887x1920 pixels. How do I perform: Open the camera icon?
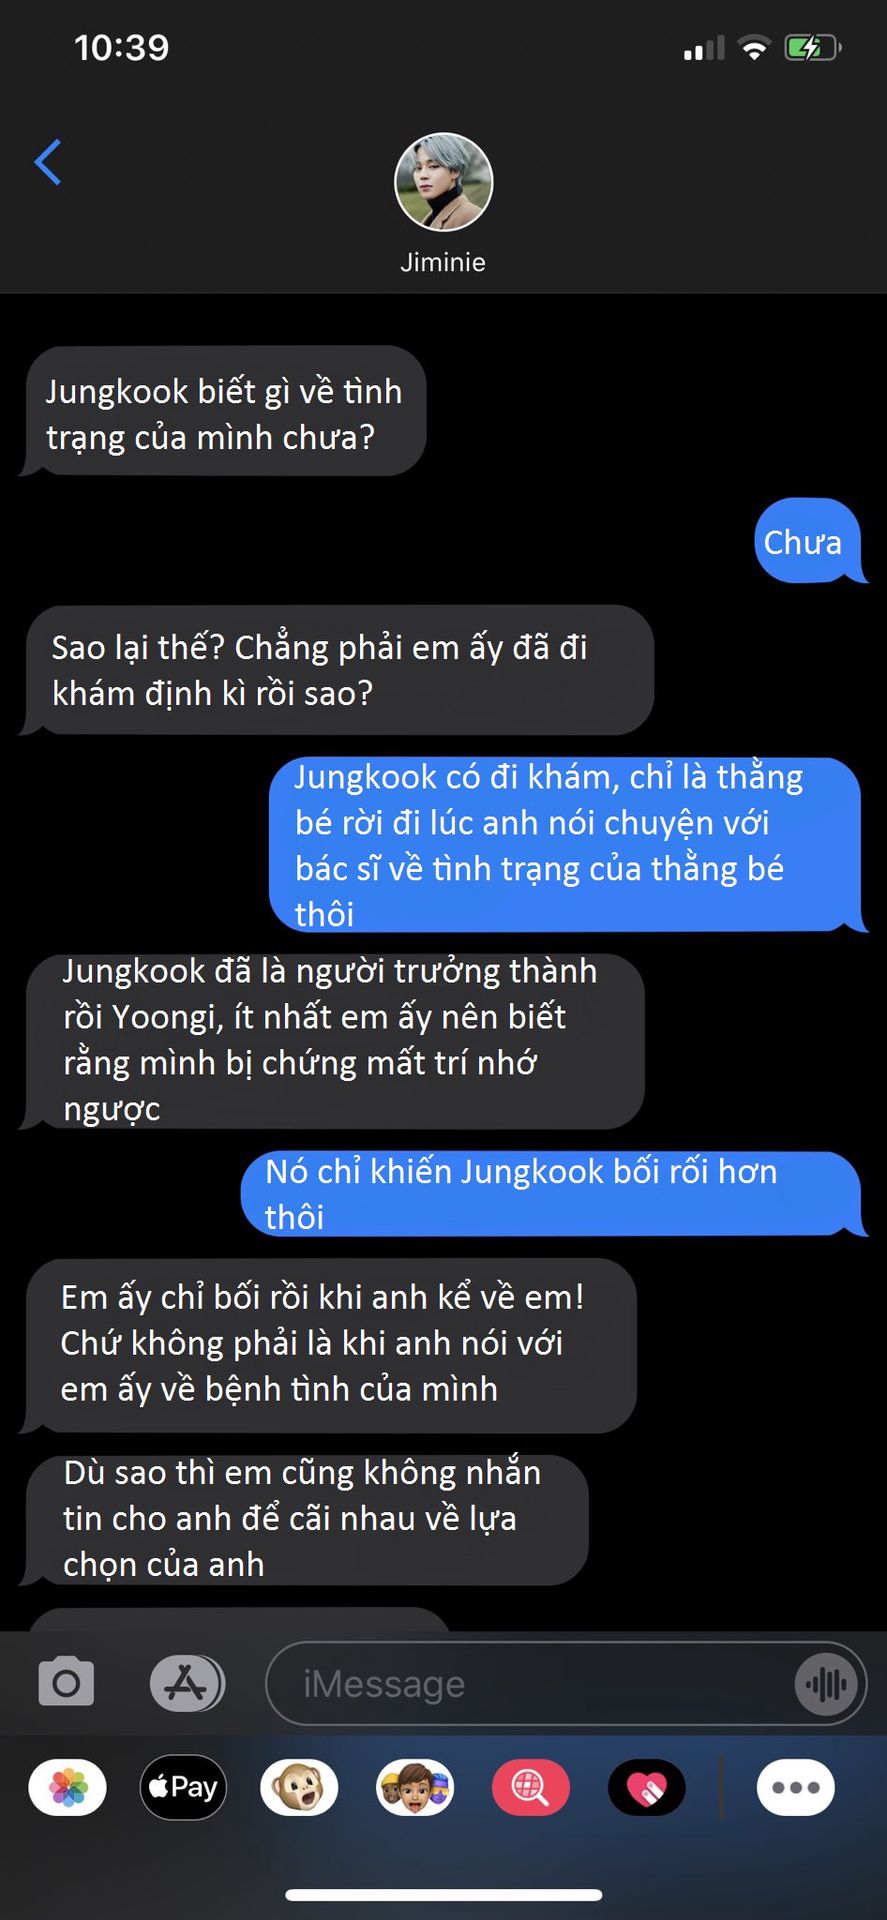pos(66,1683)
